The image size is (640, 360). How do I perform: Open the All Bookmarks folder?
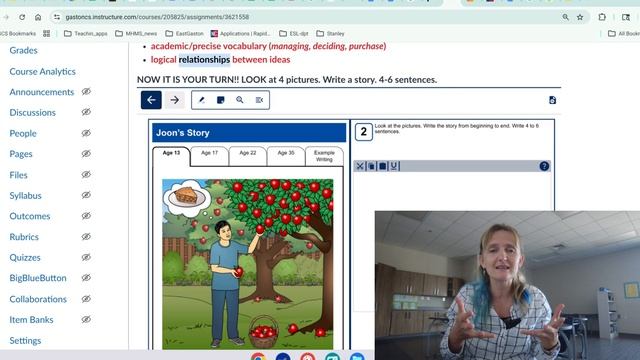624,33
